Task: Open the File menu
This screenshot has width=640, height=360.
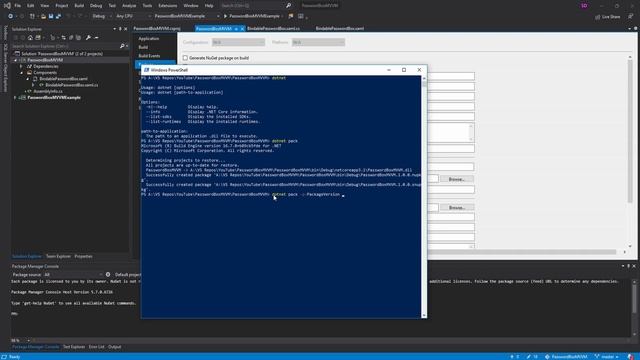Action: (x=18, y=6)
